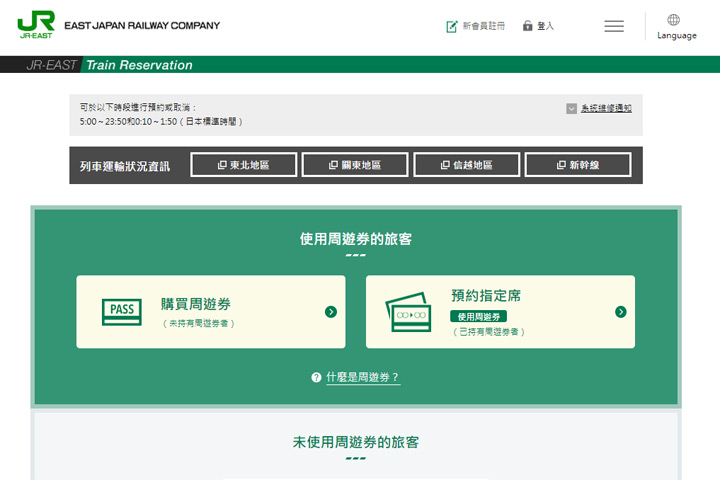Click （已持有周遊券者） subtitle text

click(x=489, y=332)
